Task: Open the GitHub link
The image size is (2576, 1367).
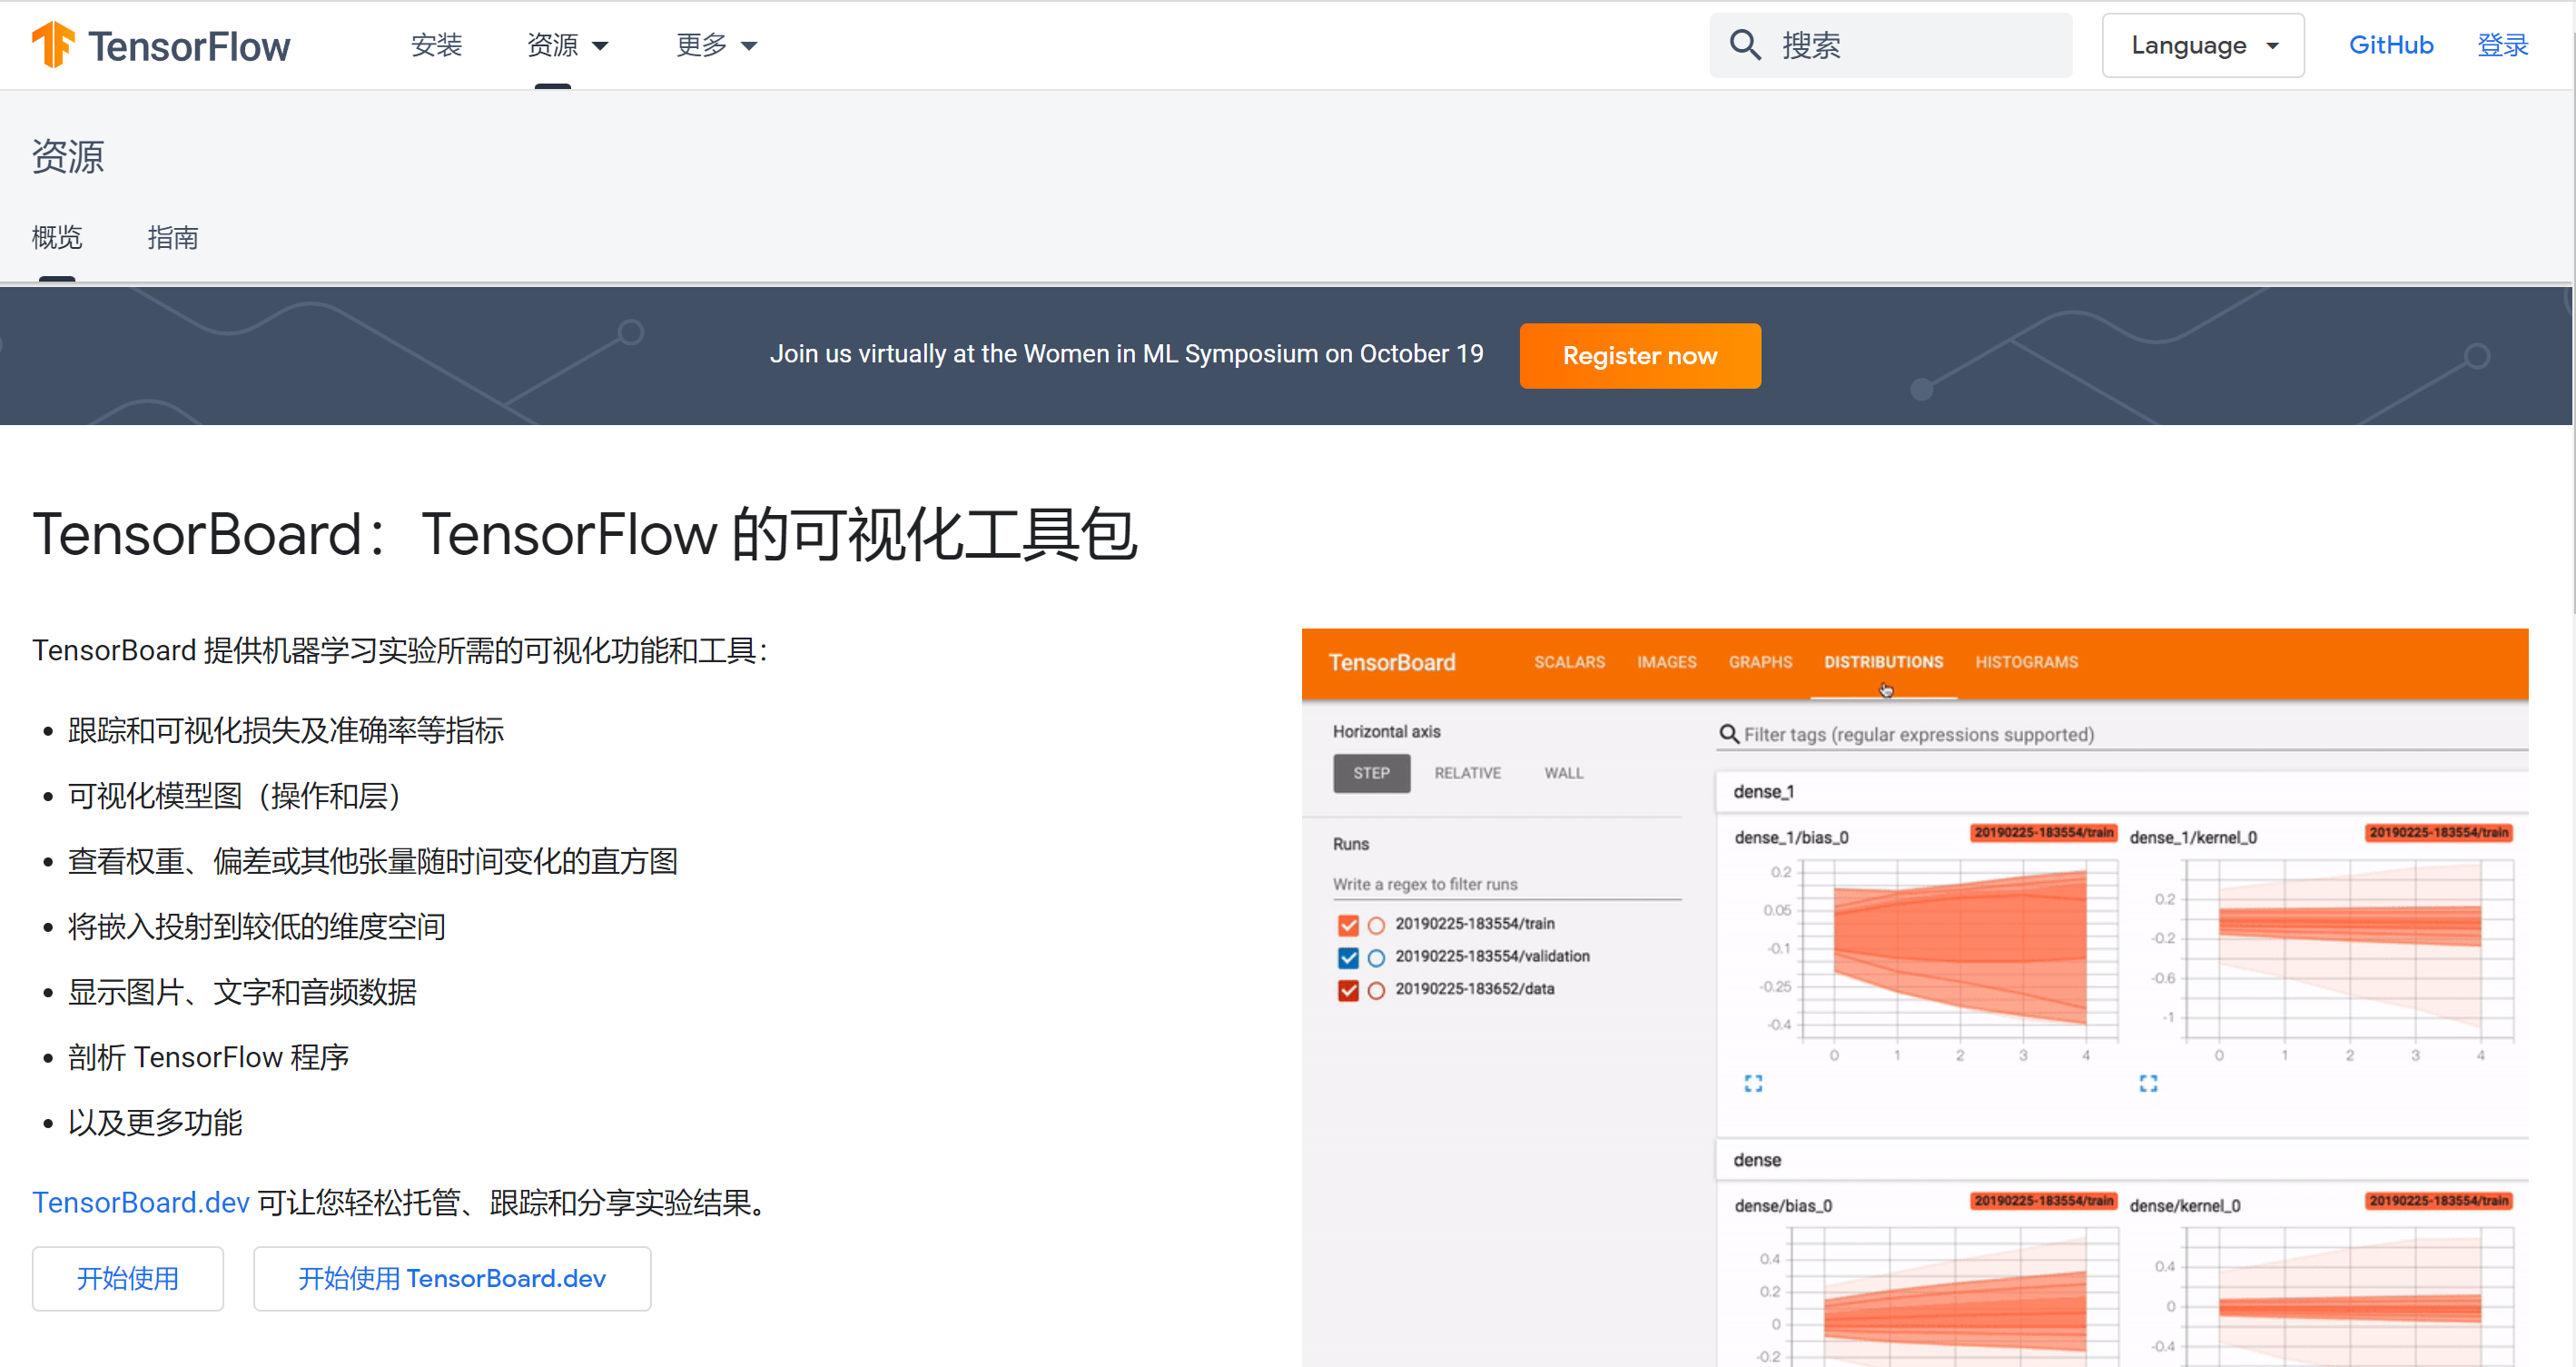Action: click(2391, 45)
